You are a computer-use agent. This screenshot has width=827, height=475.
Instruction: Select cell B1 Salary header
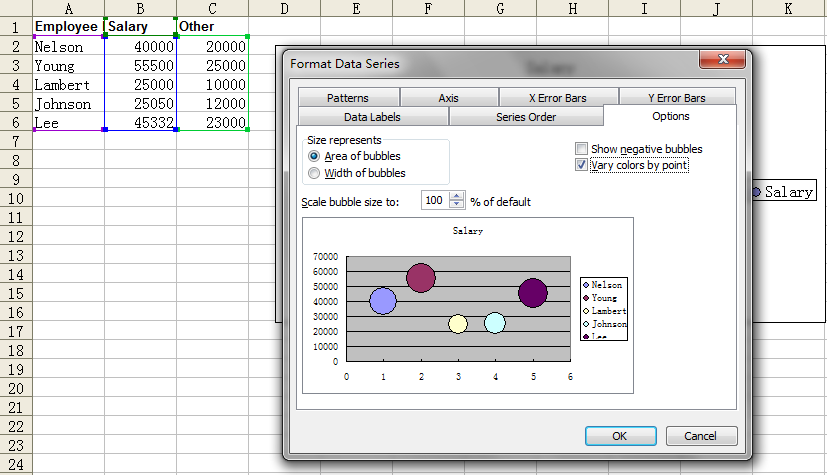tap(140, 26)
